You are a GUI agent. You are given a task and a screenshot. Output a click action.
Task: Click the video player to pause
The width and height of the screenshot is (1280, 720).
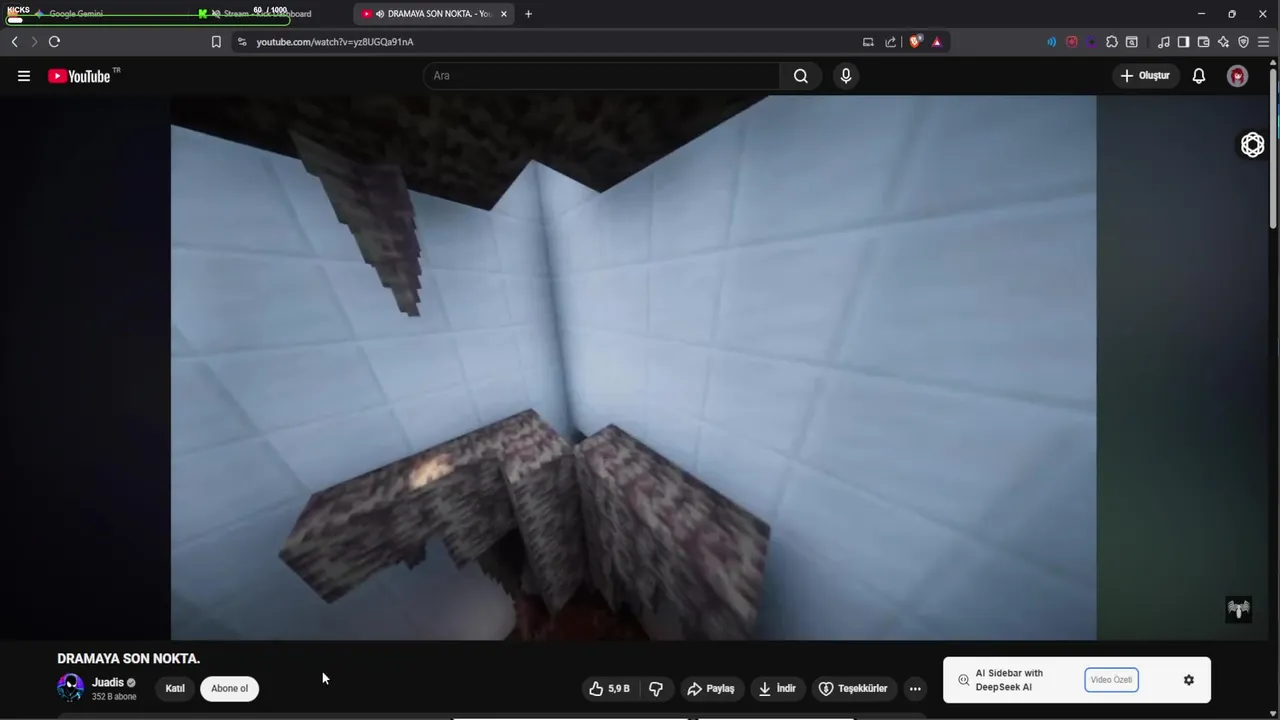click(x=633, y=367)
